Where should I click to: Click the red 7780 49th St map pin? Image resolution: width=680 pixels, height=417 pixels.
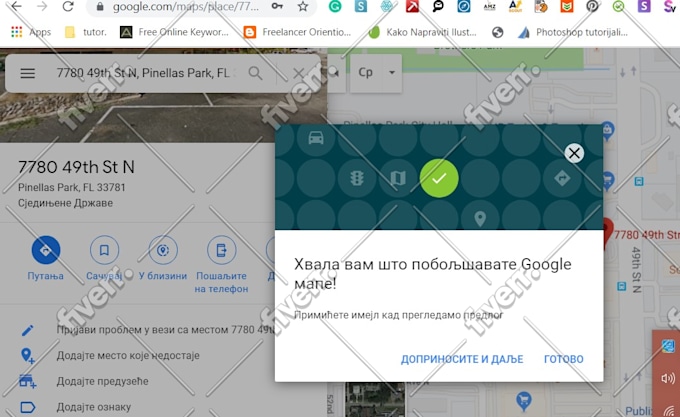pyautogui.click(x=607, y=234)
